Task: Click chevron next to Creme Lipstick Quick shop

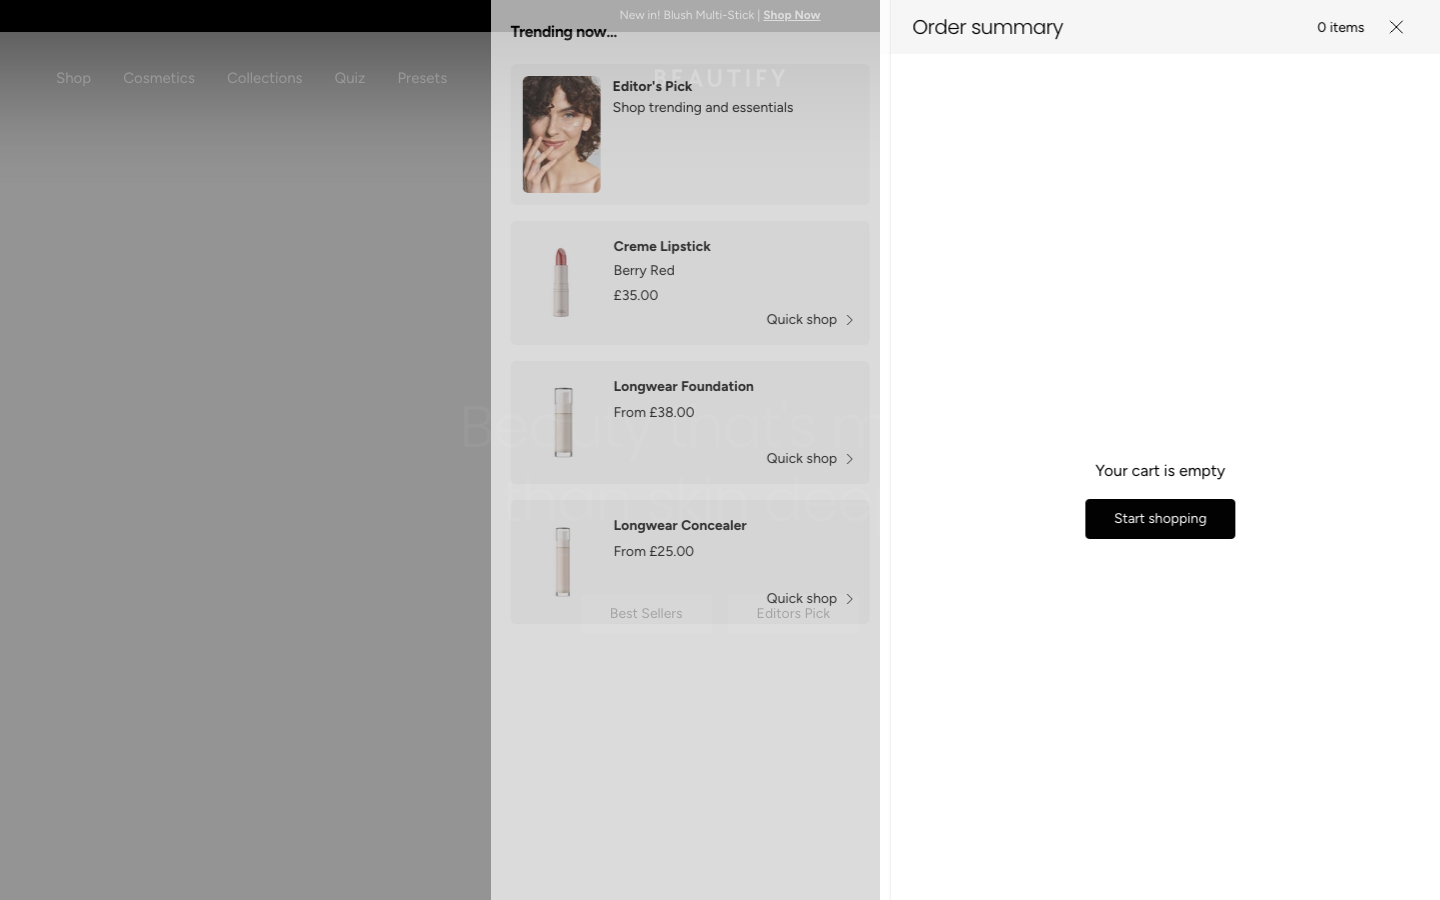Action: pyautogui.click(x=850, y=320)
